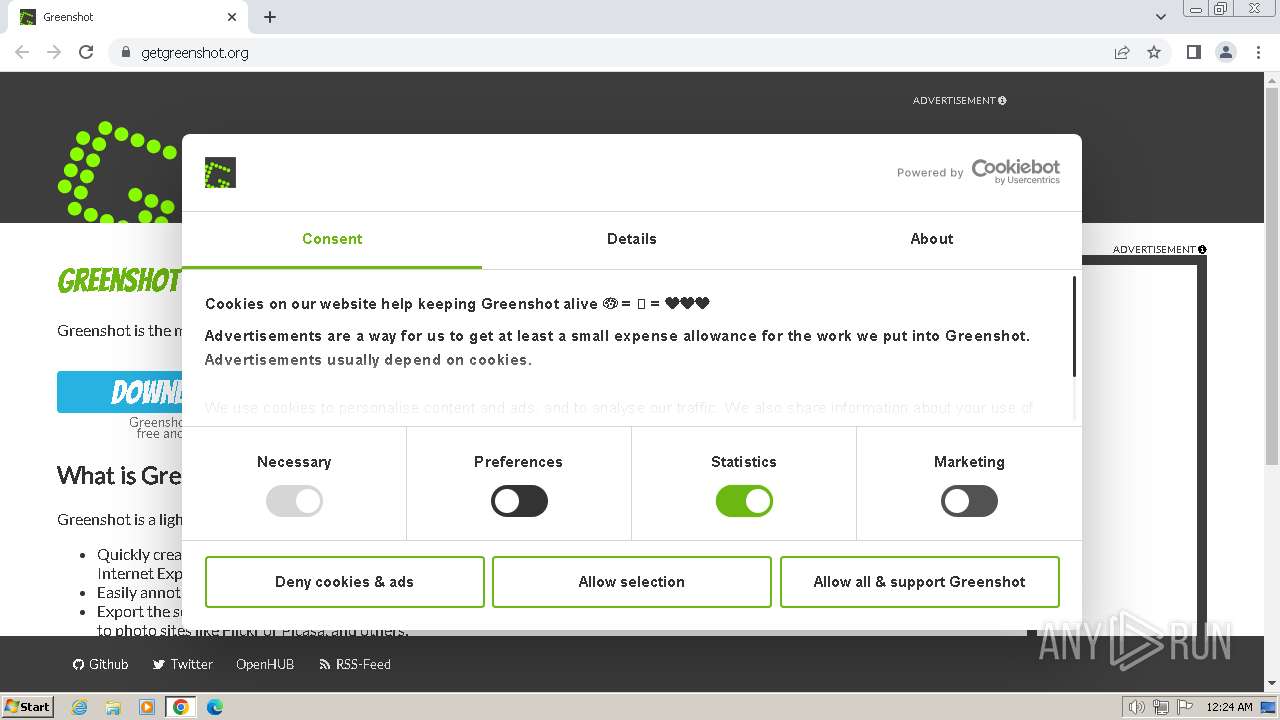Open Chrome three-dot menu
This screenshot has width=1280, height=720.
1258,52
